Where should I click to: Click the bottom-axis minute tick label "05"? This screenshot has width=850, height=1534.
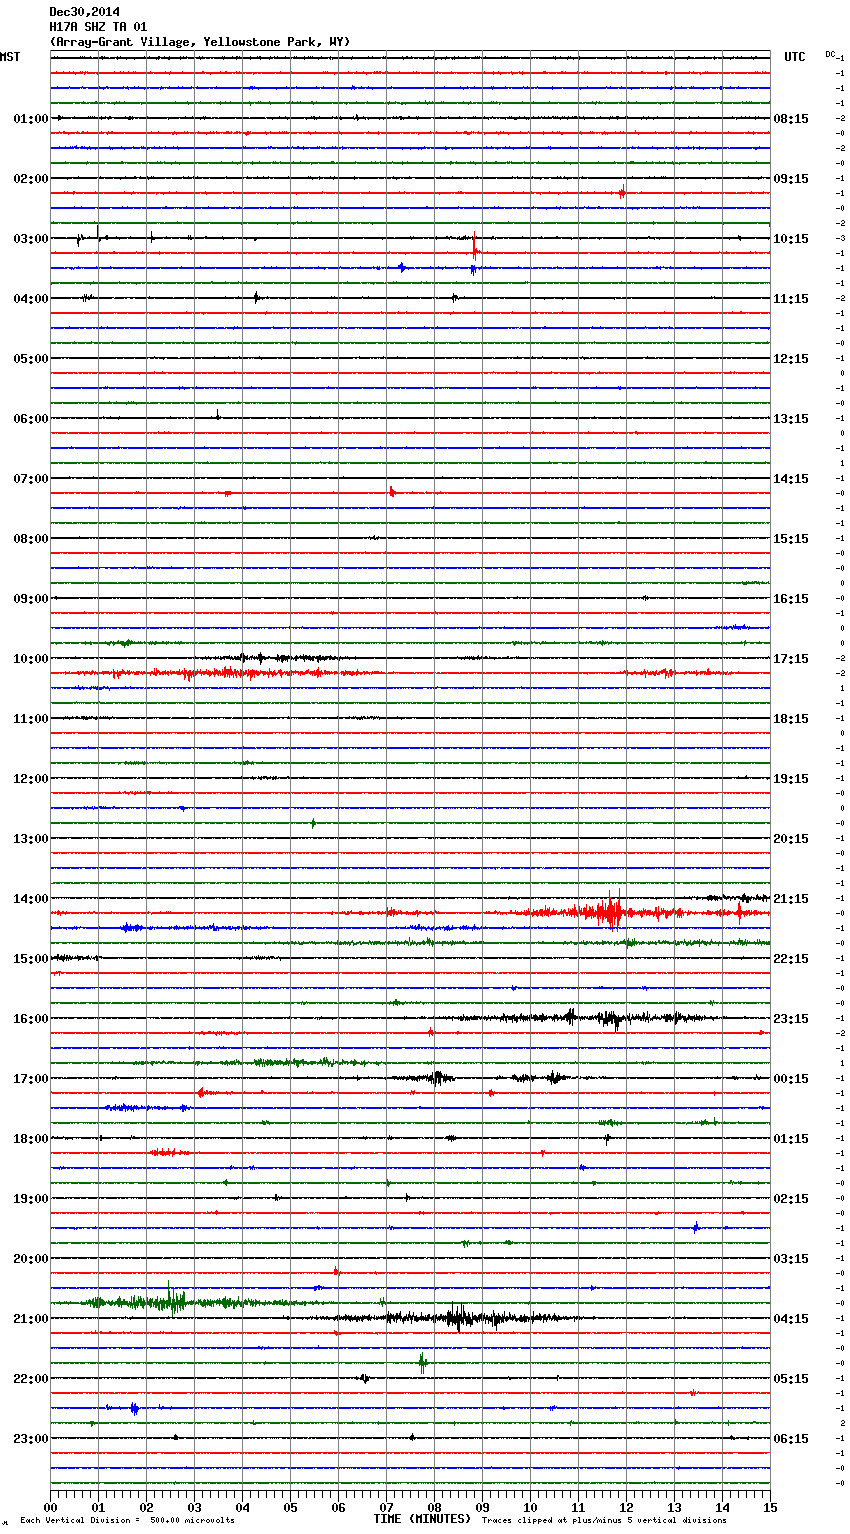[x=290, y=1507]
